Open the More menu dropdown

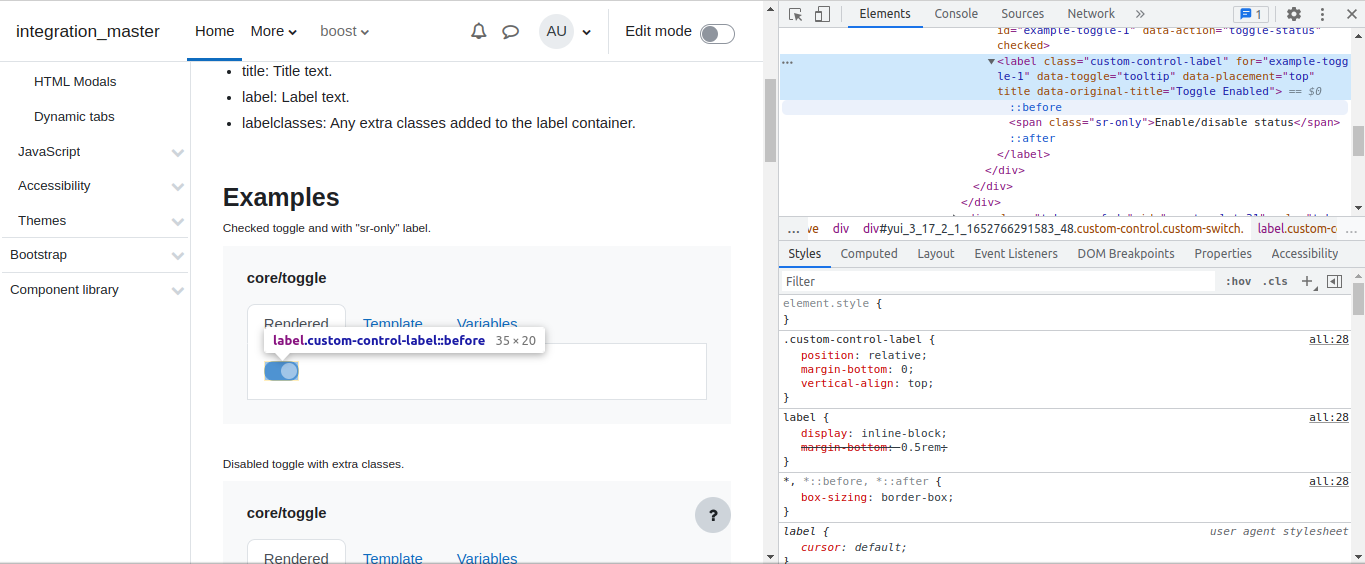274,31
